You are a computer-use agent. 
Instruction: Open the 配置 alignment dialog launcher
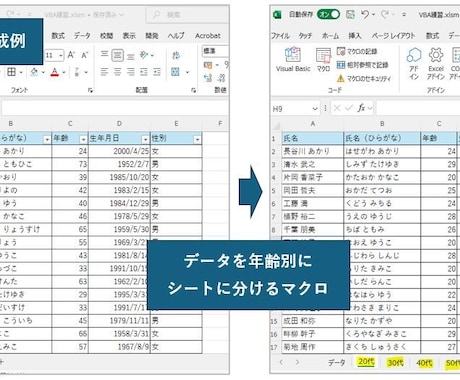[x=193, y=90]
